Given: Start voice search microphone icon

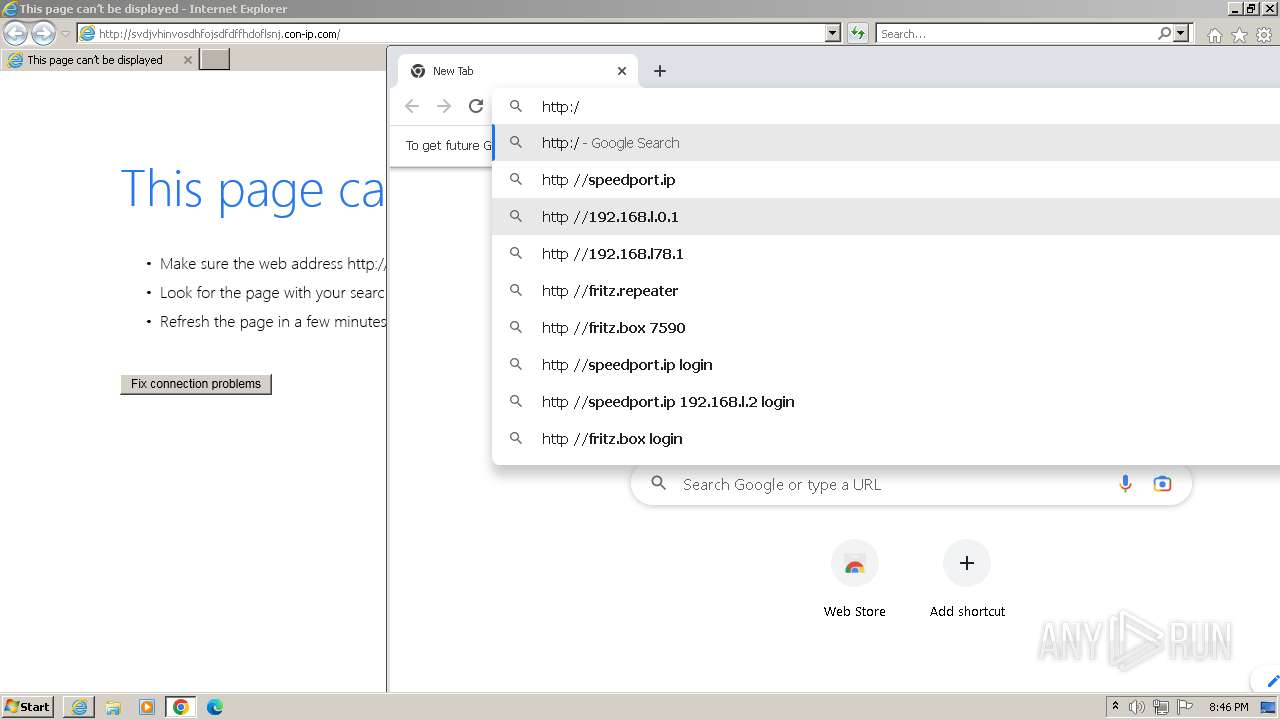Looking at the screenshot, I should pyautogui.click(x=1125, y=484).
